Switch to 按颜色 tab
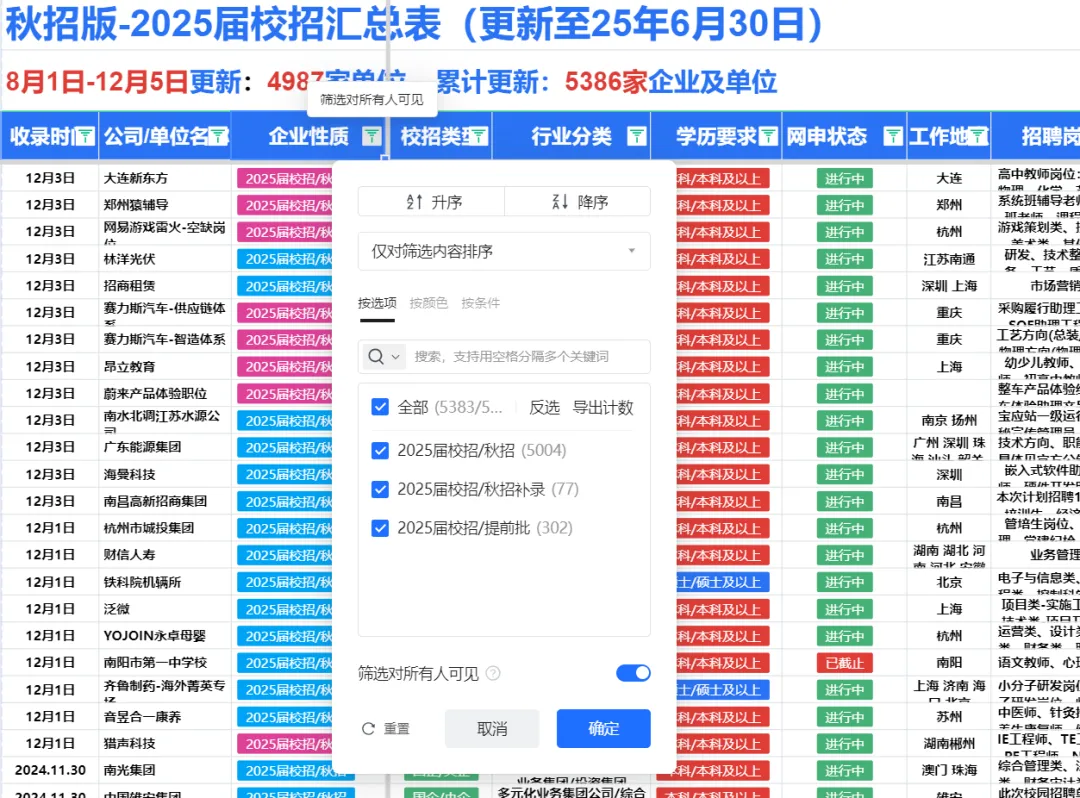1080x798 pixels. pyautogui.click(x=428, y=303)
